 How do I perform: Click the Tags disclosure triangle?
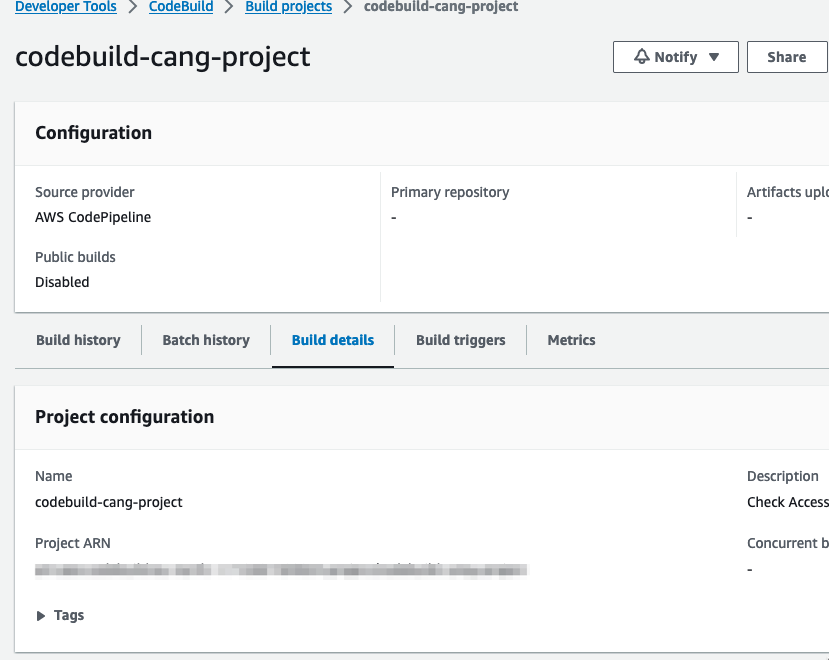coord(39,615)
